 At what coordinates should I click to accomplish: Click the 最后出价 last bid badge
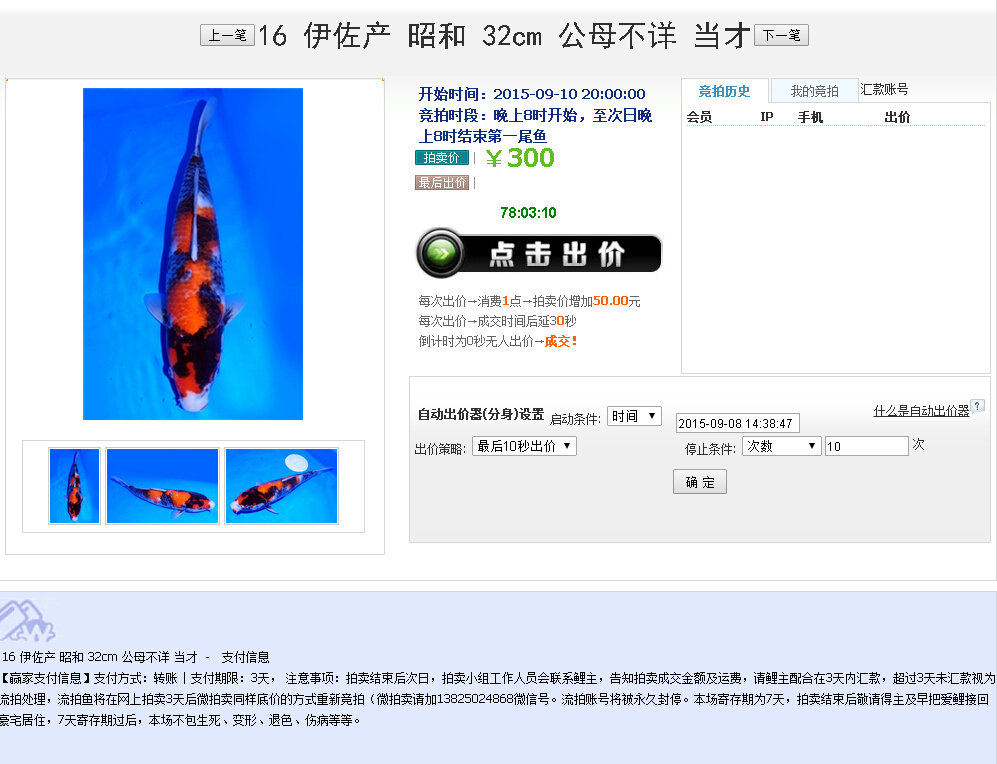point(442,182)
